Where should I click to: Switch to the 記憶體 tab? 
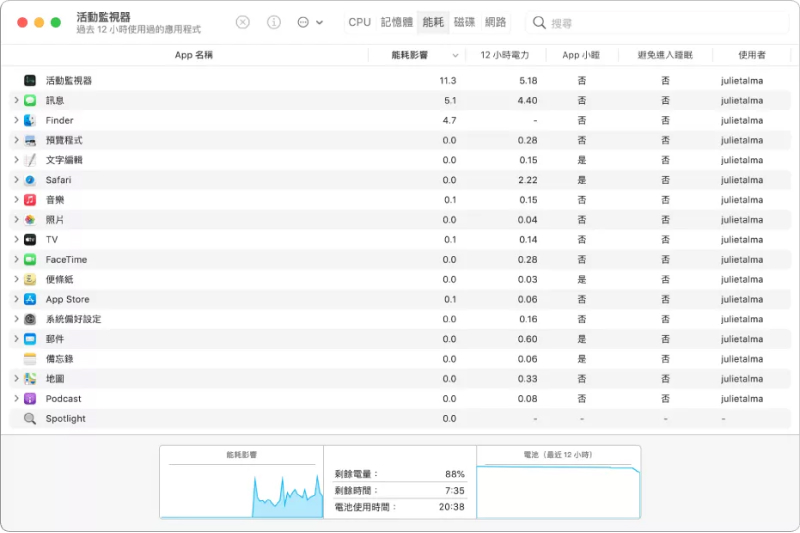[395, 22]
